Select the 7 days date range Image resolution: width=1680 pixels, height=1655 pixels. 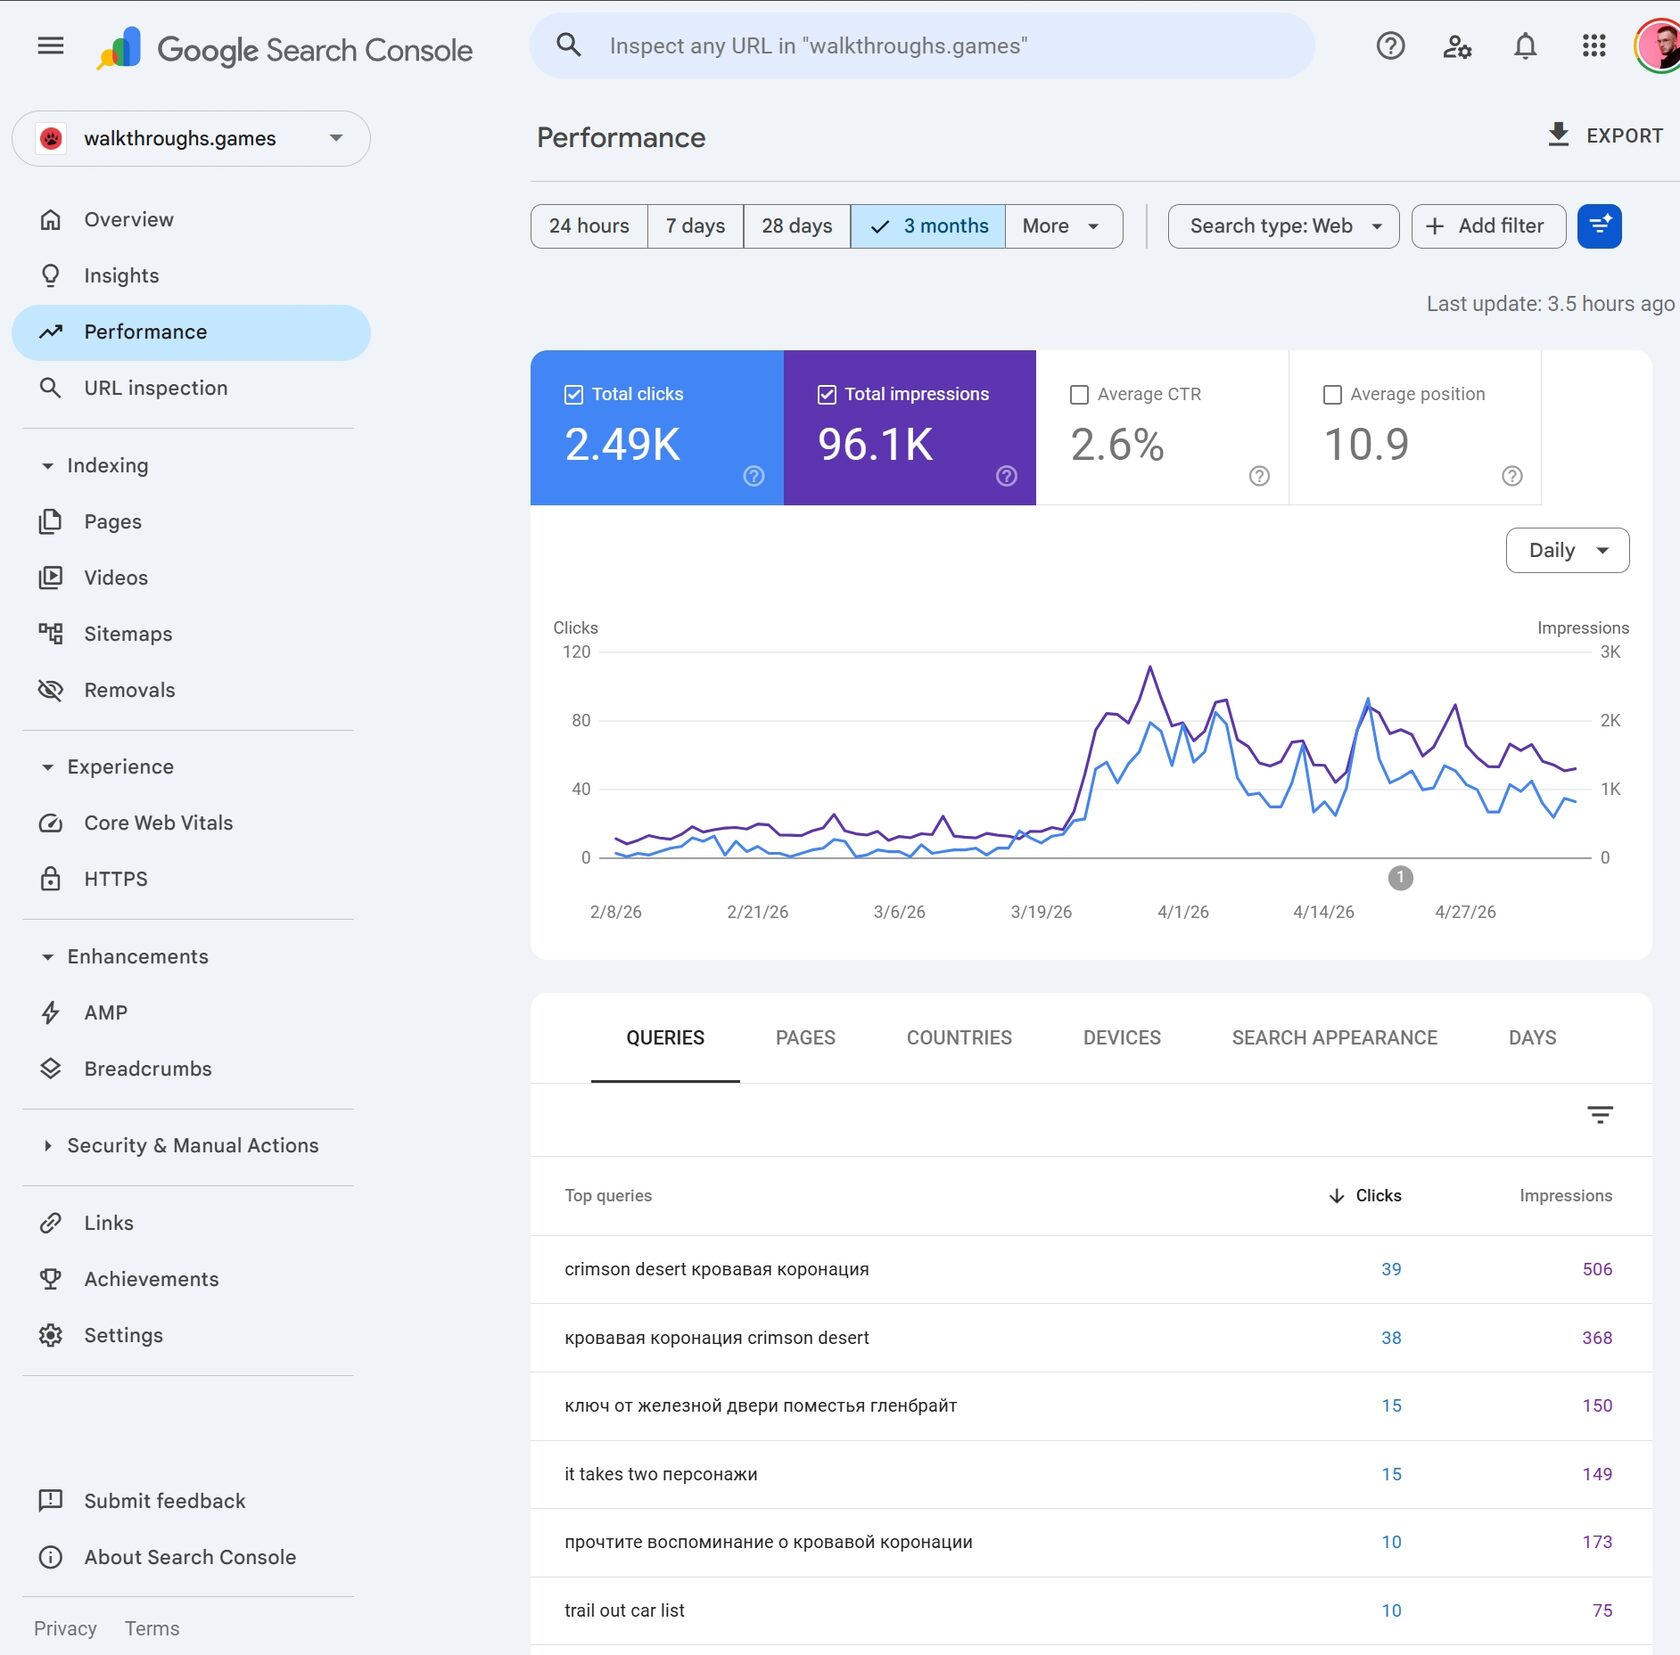pyautogui.click(x=695, y=226)
